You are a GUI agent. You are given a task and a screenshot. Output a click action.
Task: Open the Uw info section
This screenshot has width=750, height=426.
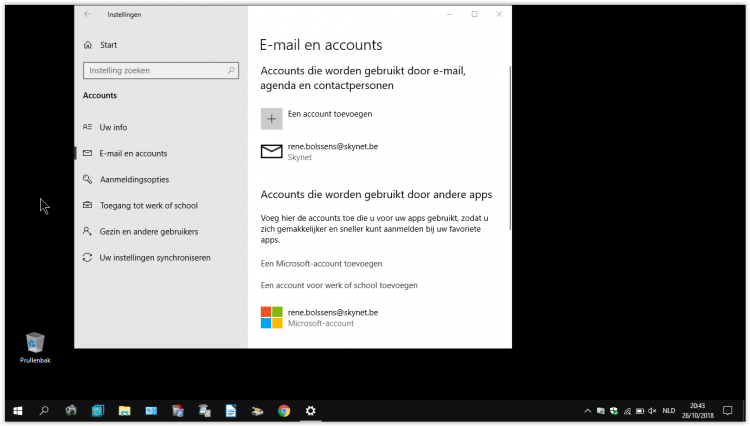point(113,128)
